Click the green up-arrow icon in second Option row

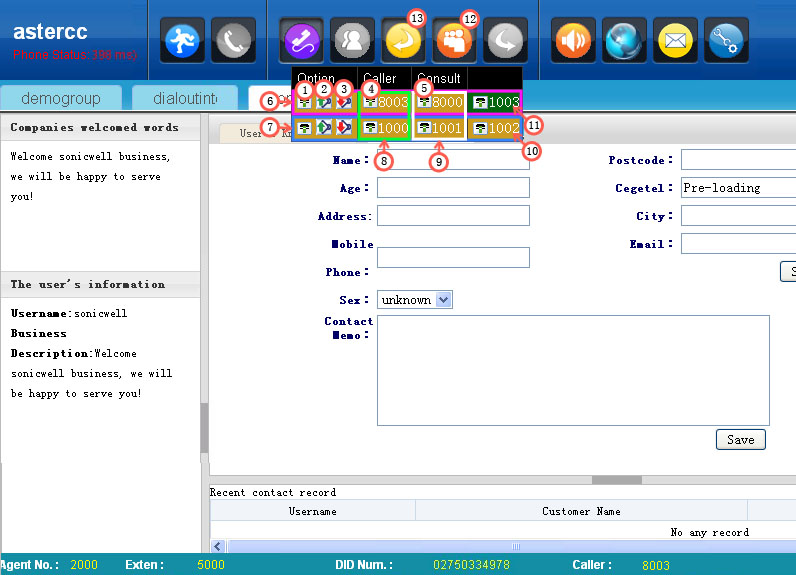click(x=324, y=128)
